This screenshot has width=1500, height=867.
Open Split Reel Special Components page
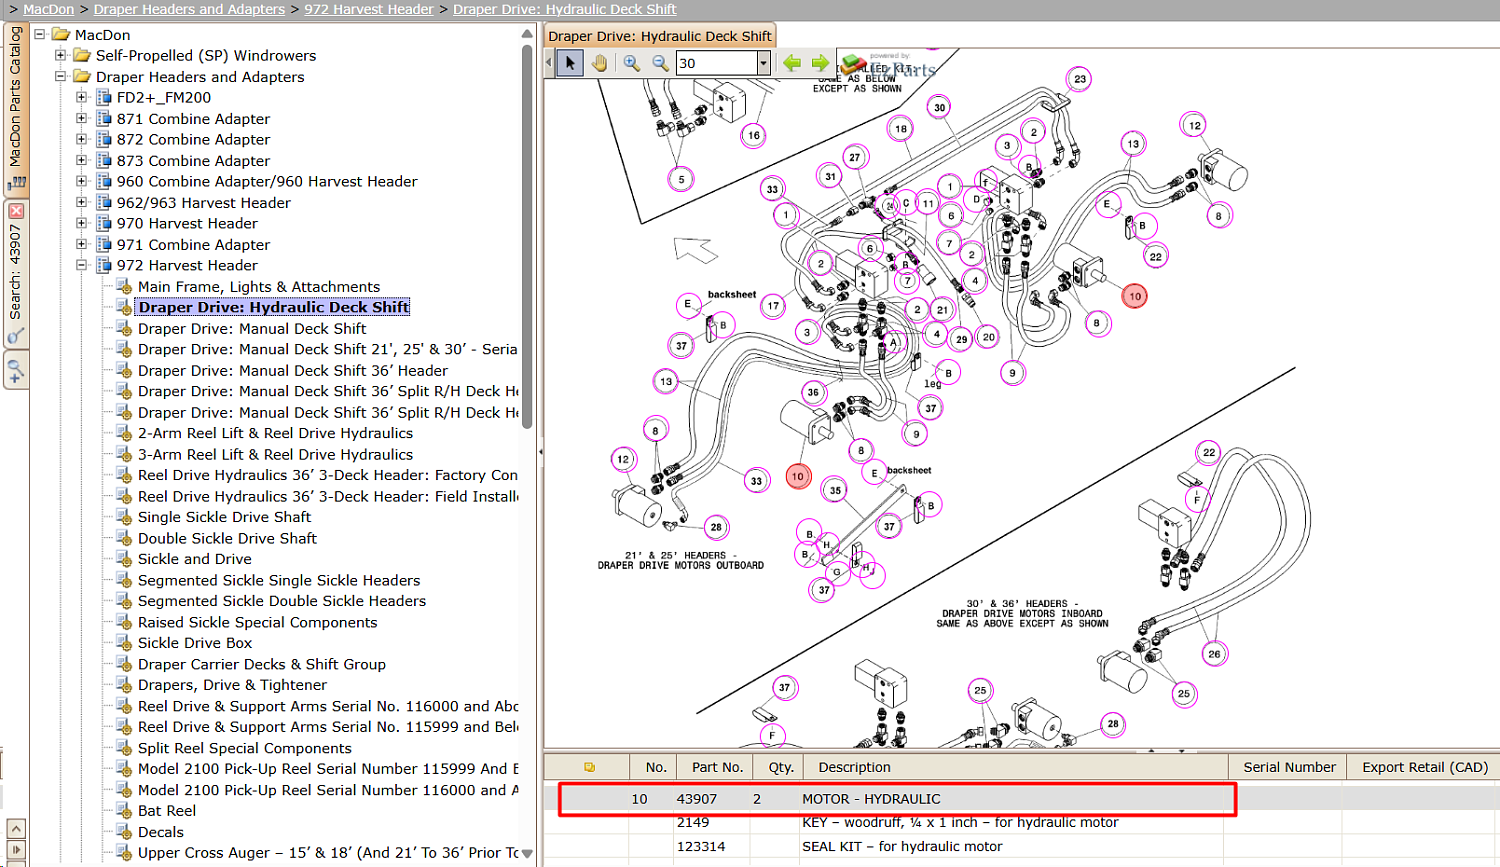point(245,748)
